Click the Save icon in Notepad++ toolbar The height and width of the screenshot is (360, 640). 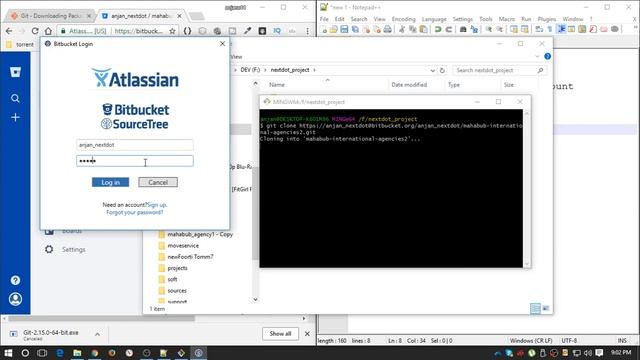tap(344, 29)
